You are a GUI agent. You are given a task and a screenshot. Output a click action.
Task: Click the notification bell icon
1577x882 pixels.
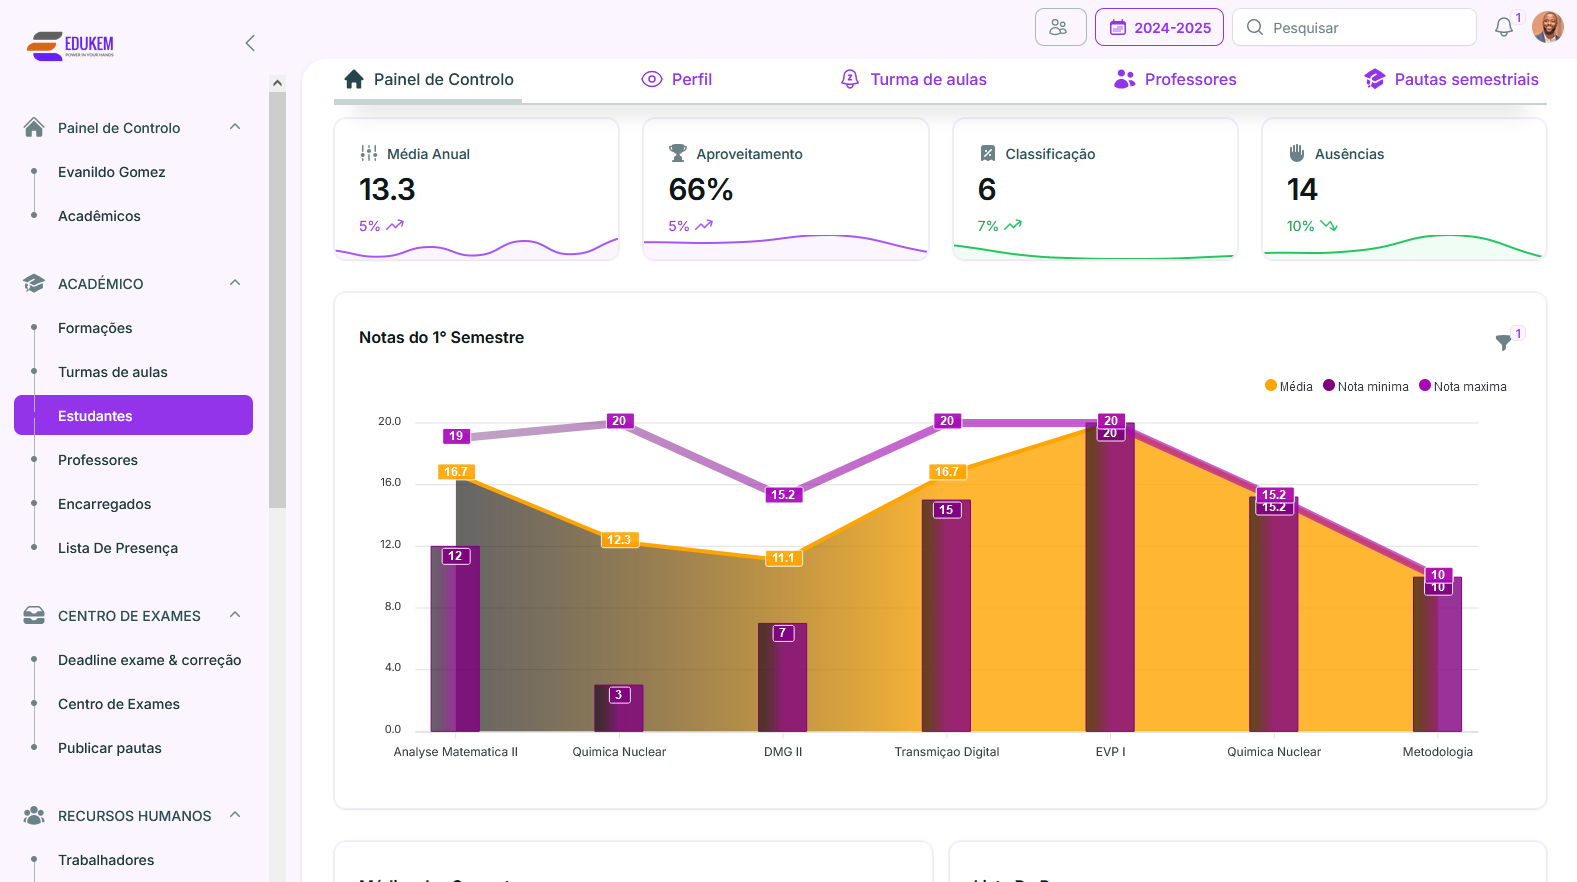coord(1503,28)
